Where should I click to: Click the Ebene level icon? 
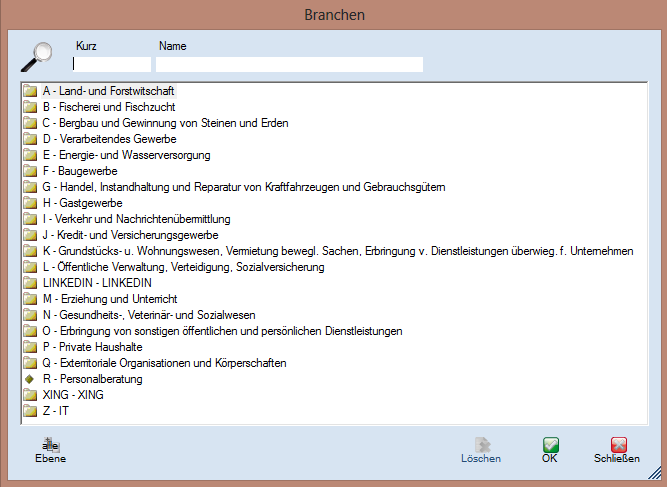tap(50, 444)
